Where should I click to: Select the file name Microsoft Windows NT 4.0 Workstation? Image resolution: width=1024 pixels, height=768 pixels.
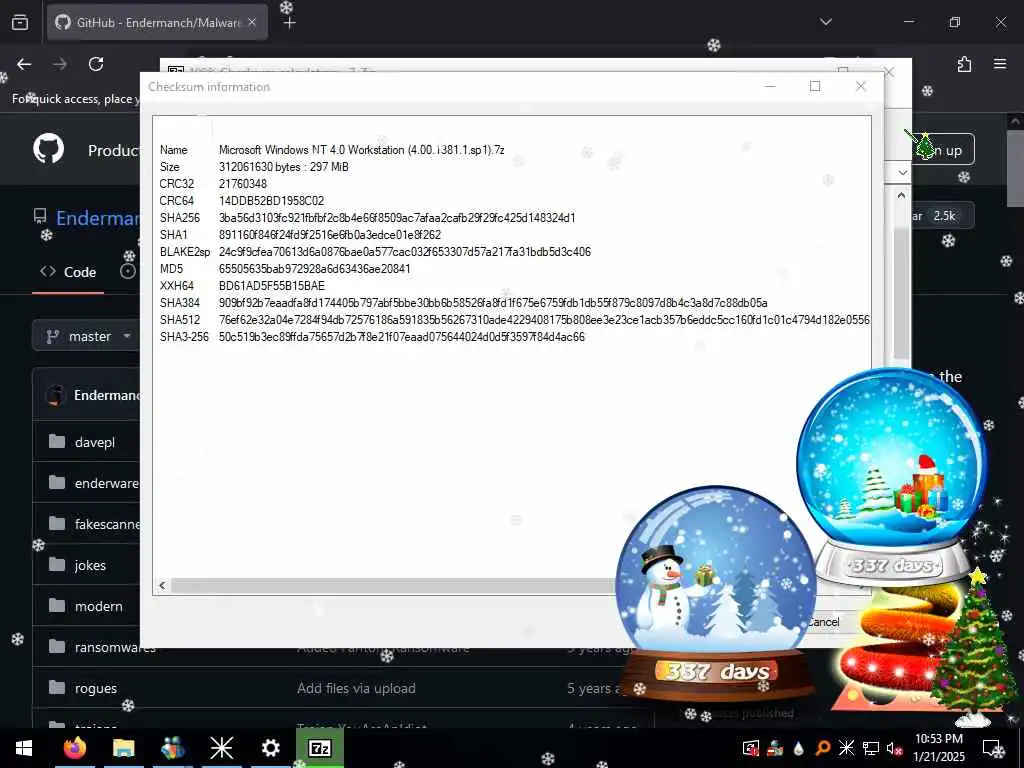pyautogui.click(x=362, y=150)
